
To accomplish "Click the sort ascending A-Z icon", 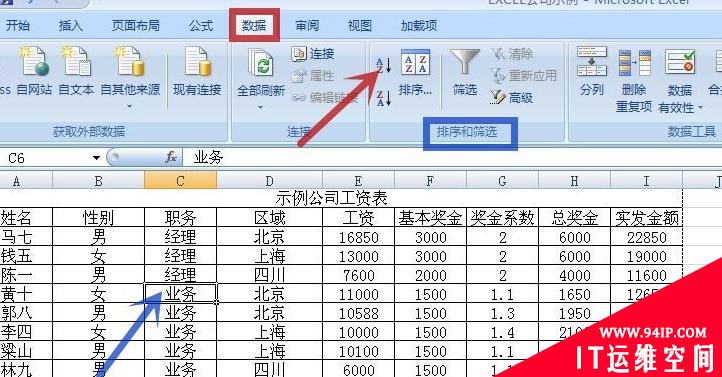I will point(383,66).
